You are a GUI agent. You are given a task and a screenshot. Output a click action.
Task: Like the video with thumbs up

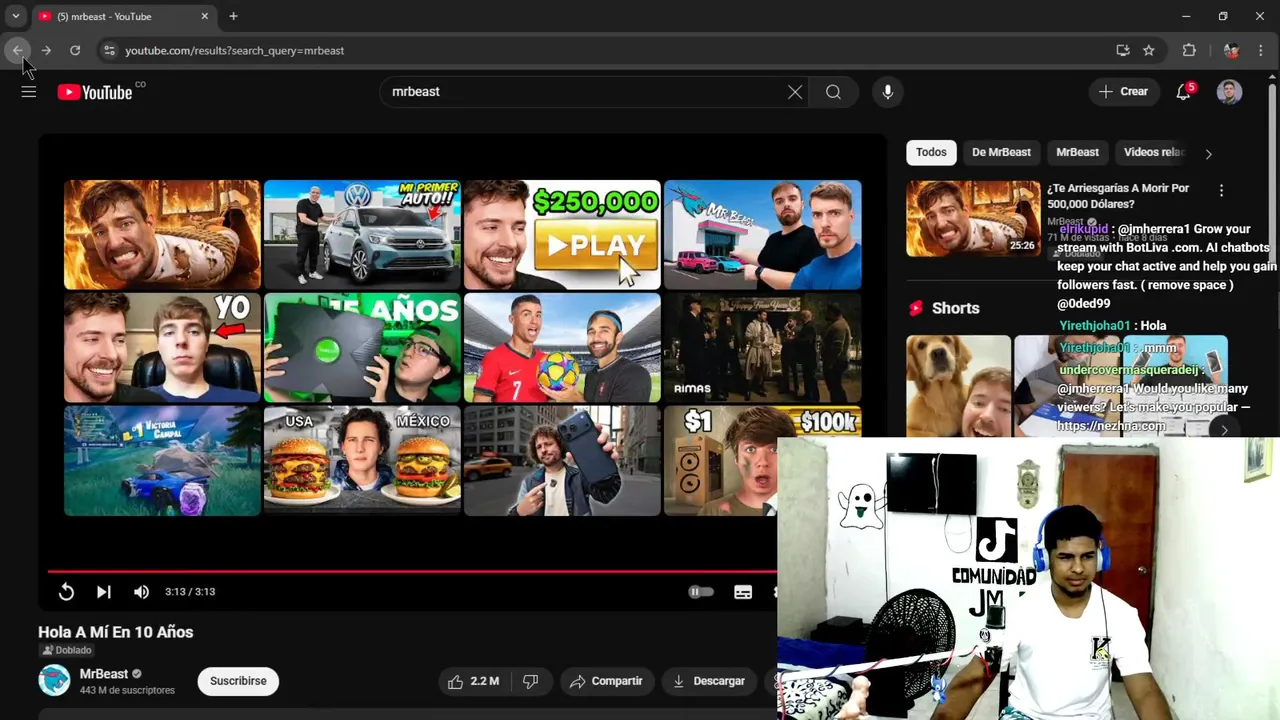pyautogui.click(x=474, y=681)
